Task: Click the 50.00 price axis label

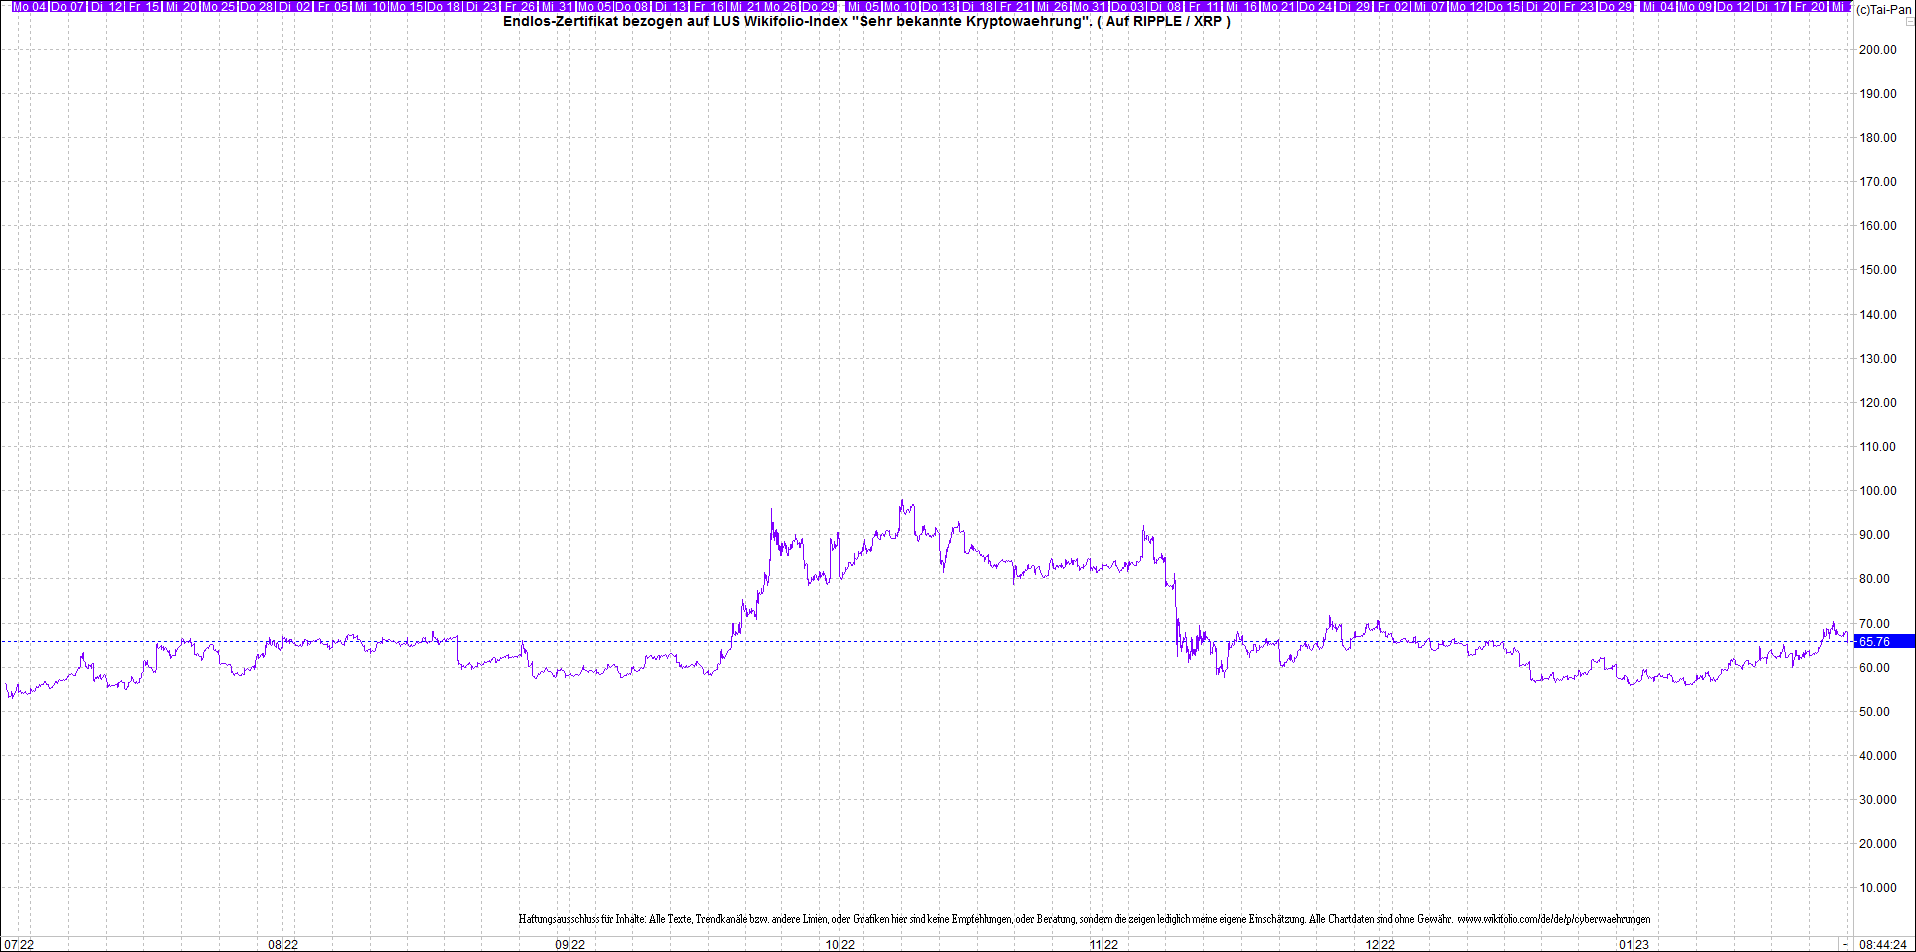Action: [x=1874, y=711]
